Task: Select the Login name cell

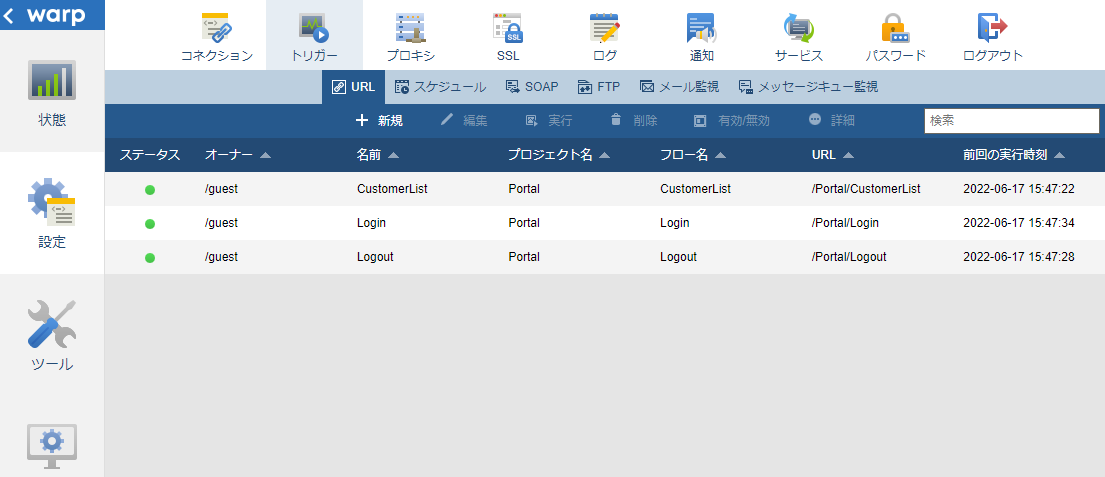Action: point(371,223)
